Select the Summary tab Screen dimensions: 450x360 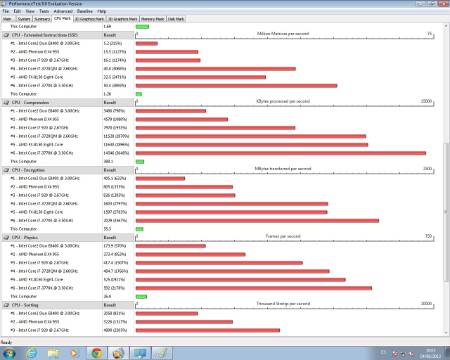click(x=42, y=19)
